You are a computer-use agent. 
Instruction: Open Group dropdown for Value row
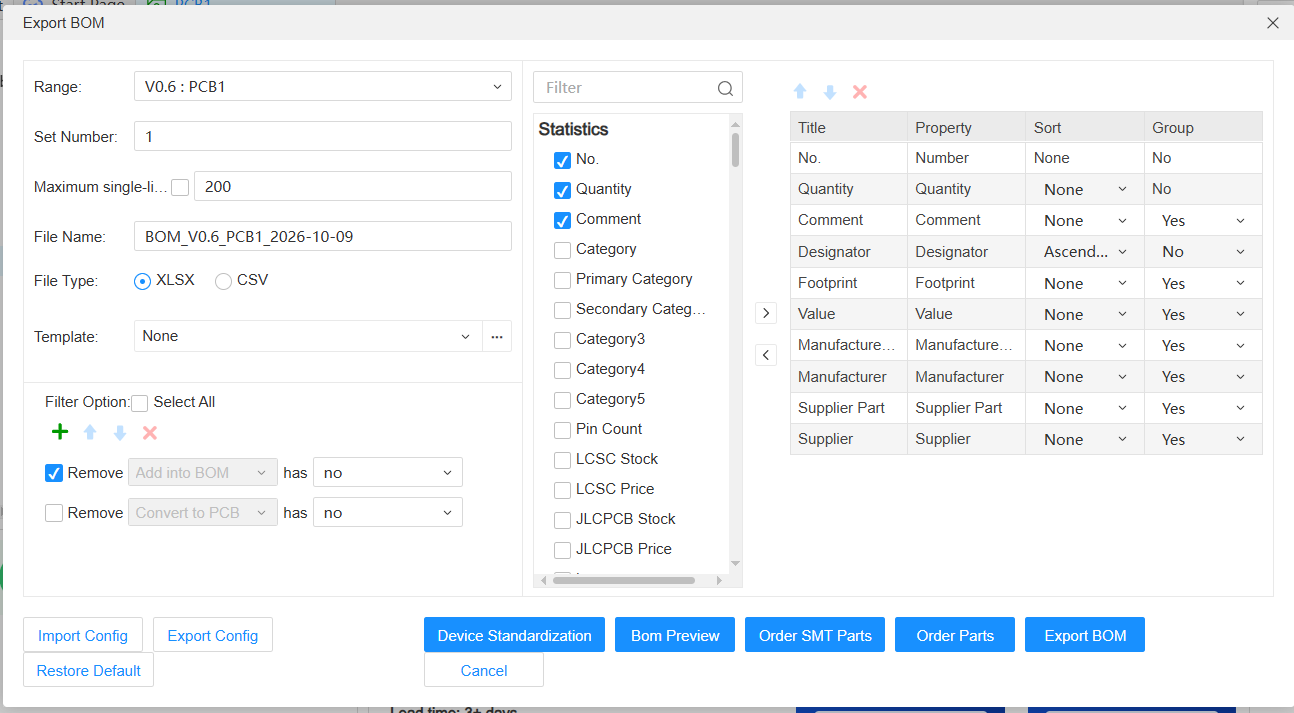(1203, 314)
